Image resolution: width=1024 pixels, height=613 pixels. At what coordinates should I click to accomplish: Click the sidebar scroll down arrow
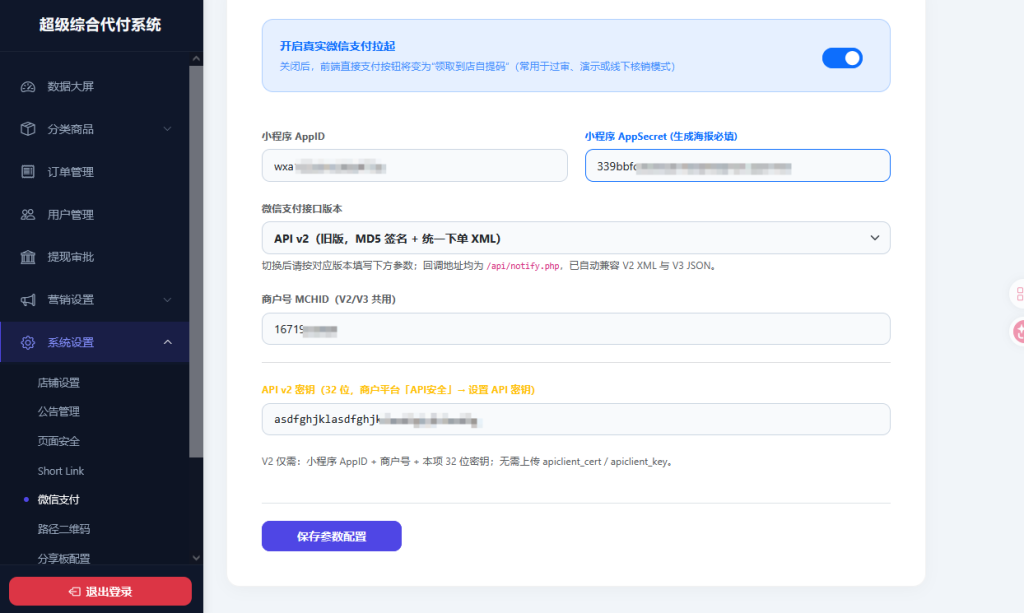196,558
